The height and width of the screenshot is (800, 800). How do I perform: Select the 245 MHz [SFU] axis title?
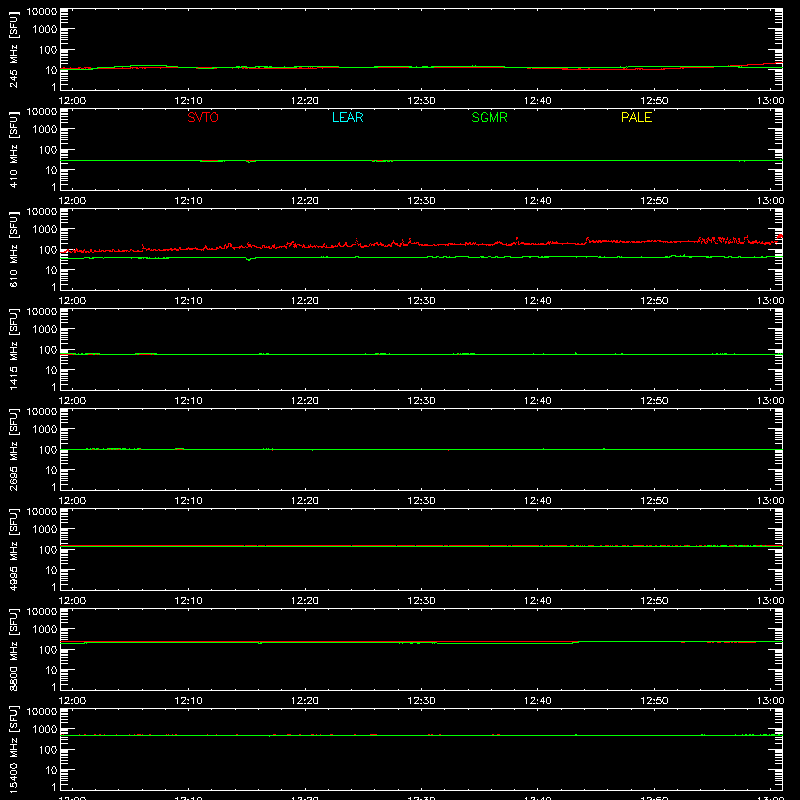[x=14, y=50]
